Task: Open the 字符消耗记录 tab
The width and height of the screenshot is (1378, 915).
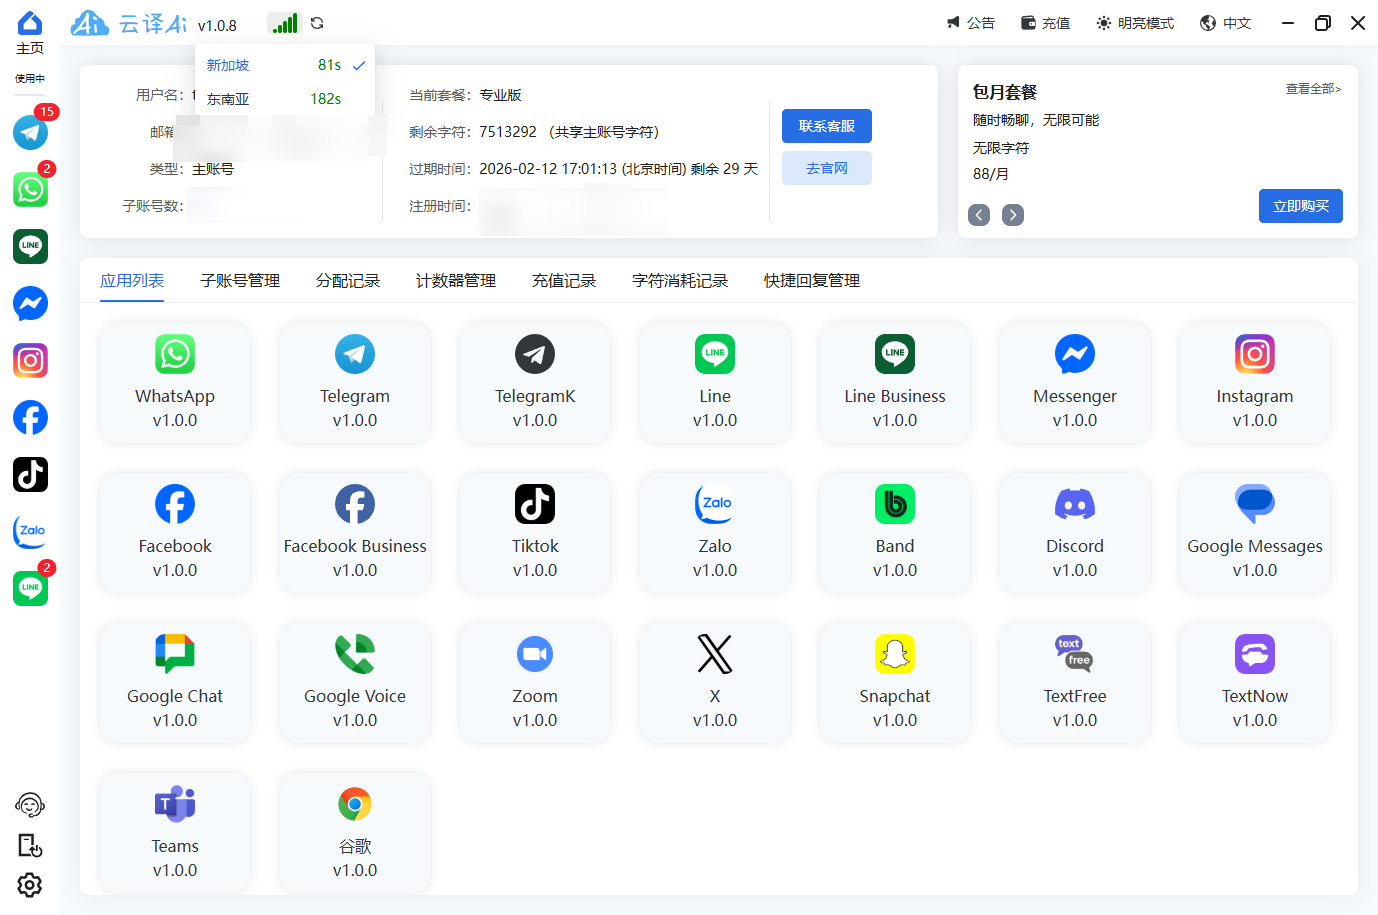Action: pos(680,281)
